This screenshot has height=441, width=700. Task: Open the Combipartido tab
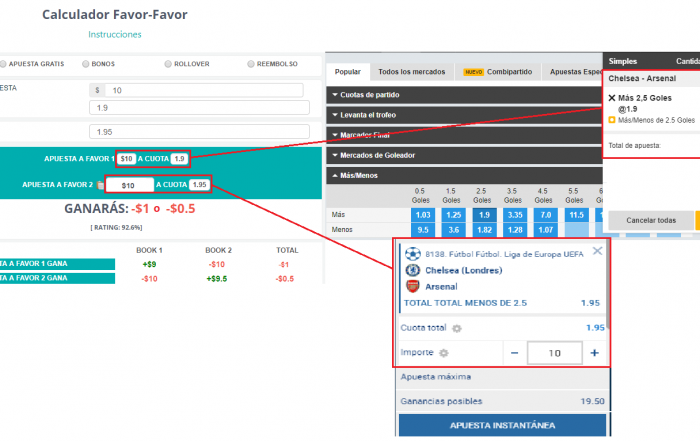coord(498,72)
